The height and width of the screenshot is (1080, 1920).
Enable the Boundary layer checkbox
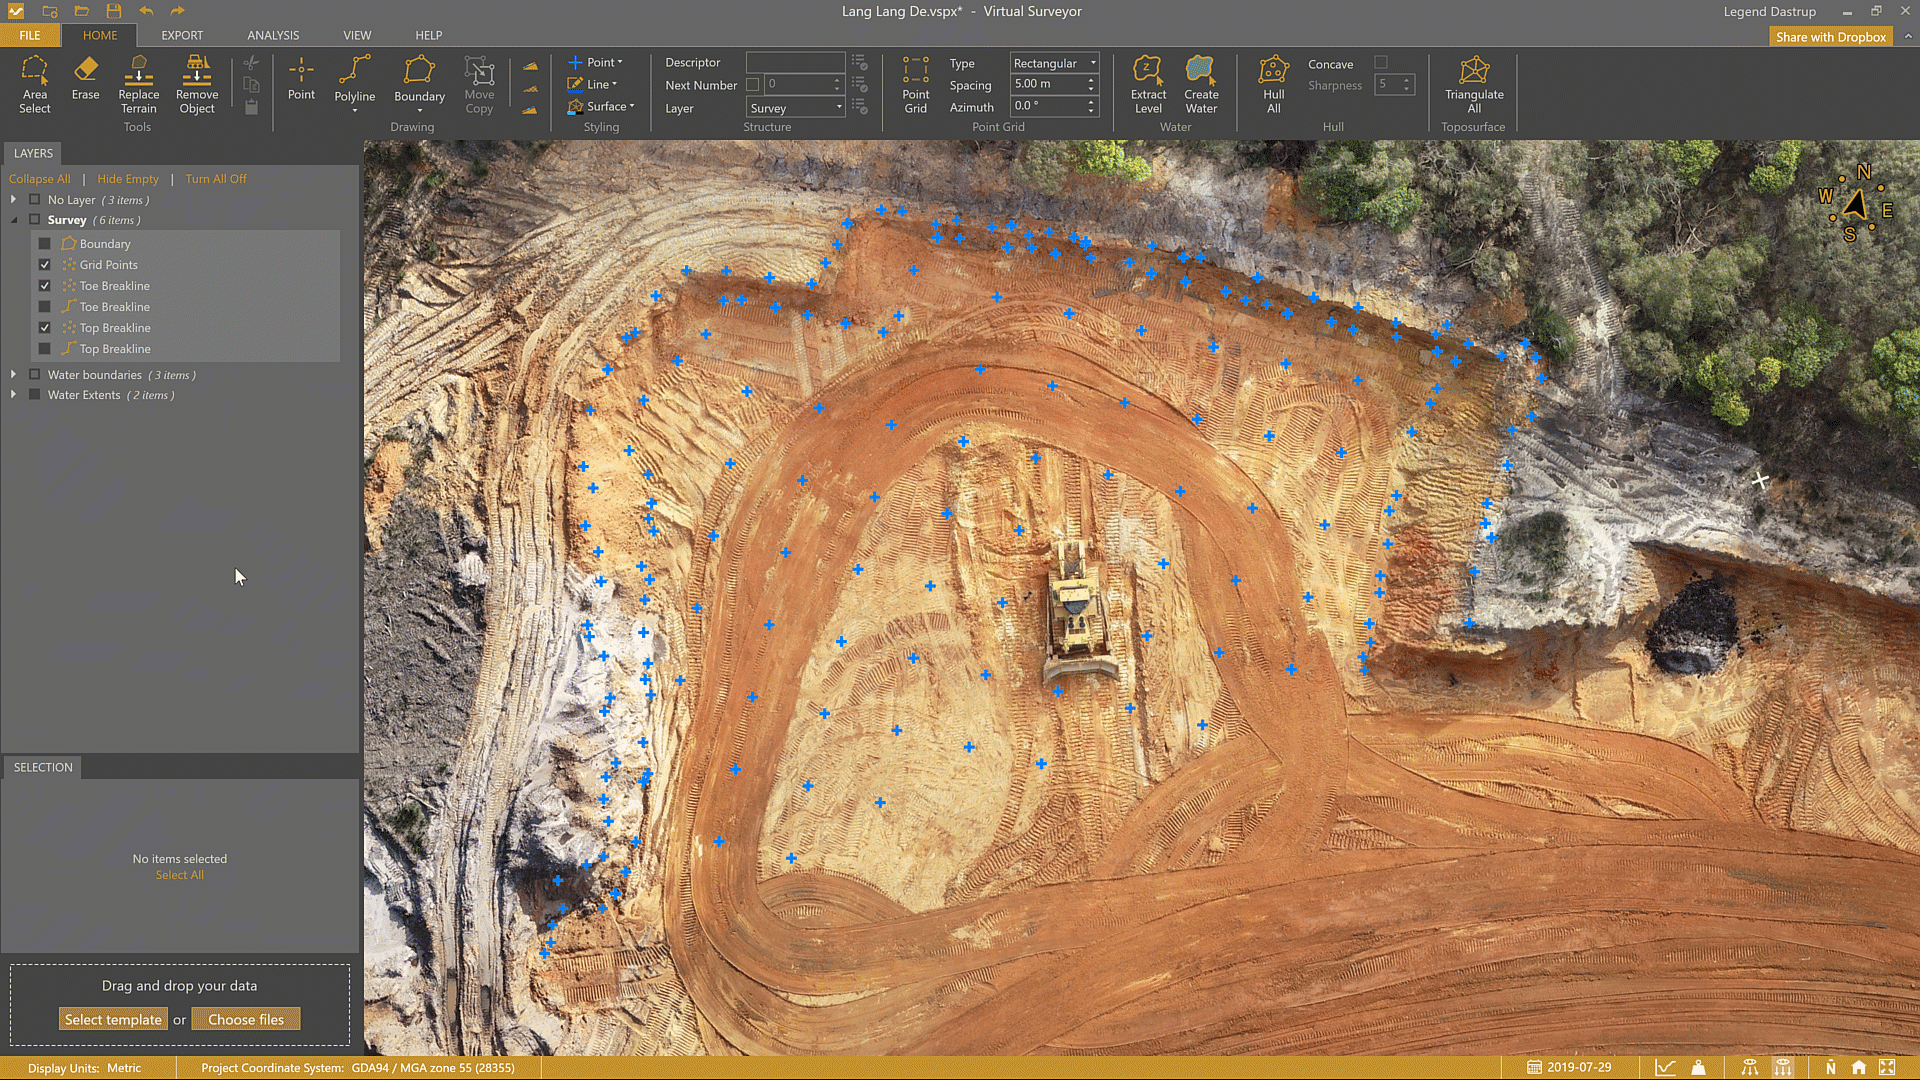45,244
